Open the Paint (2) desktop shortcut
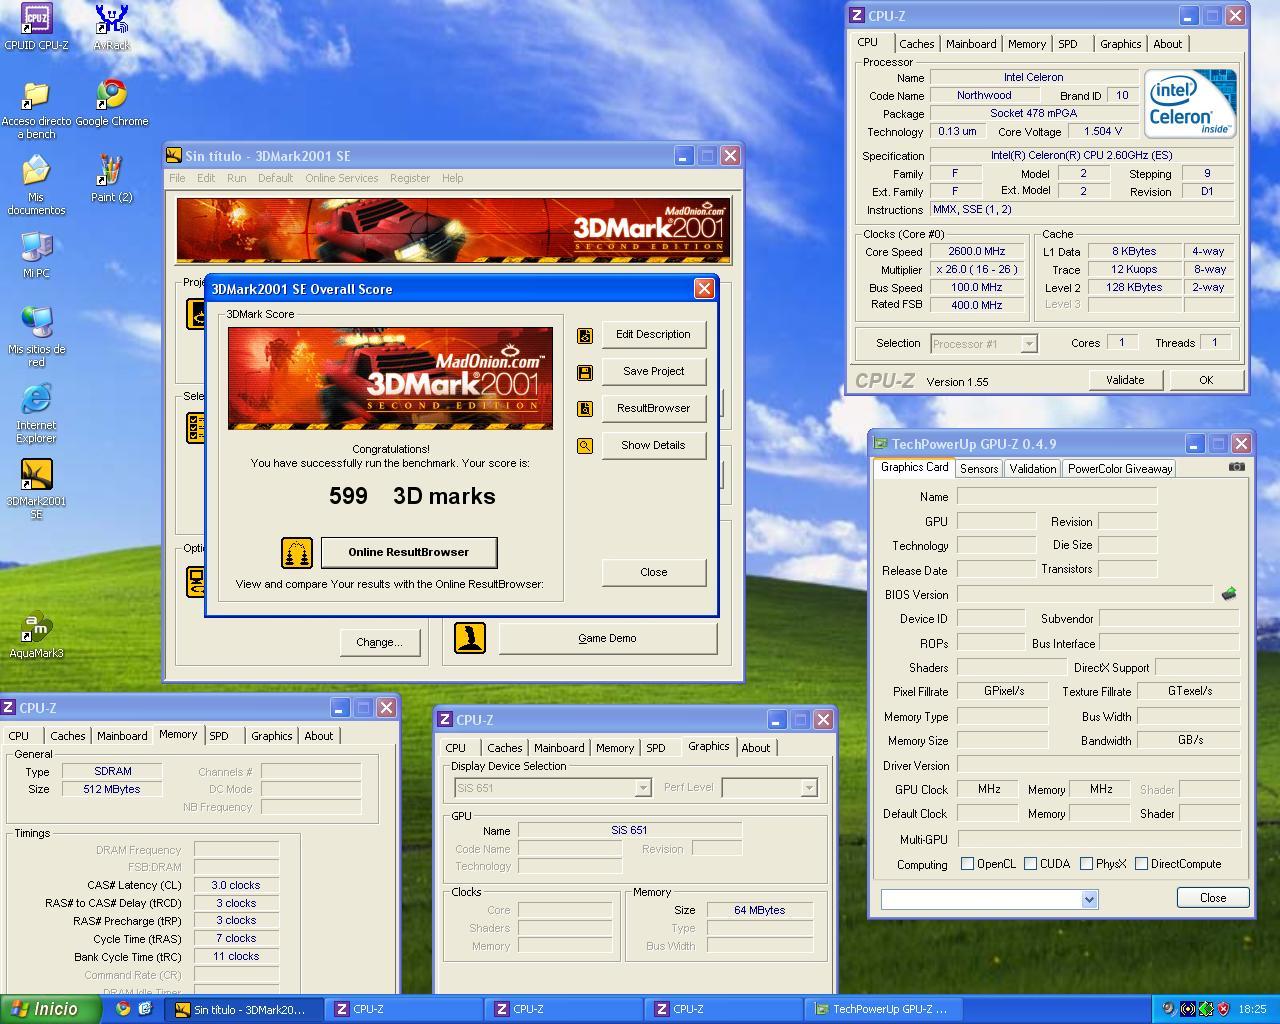This screenshot has width=1280, height=1024. tap(111, 179)
